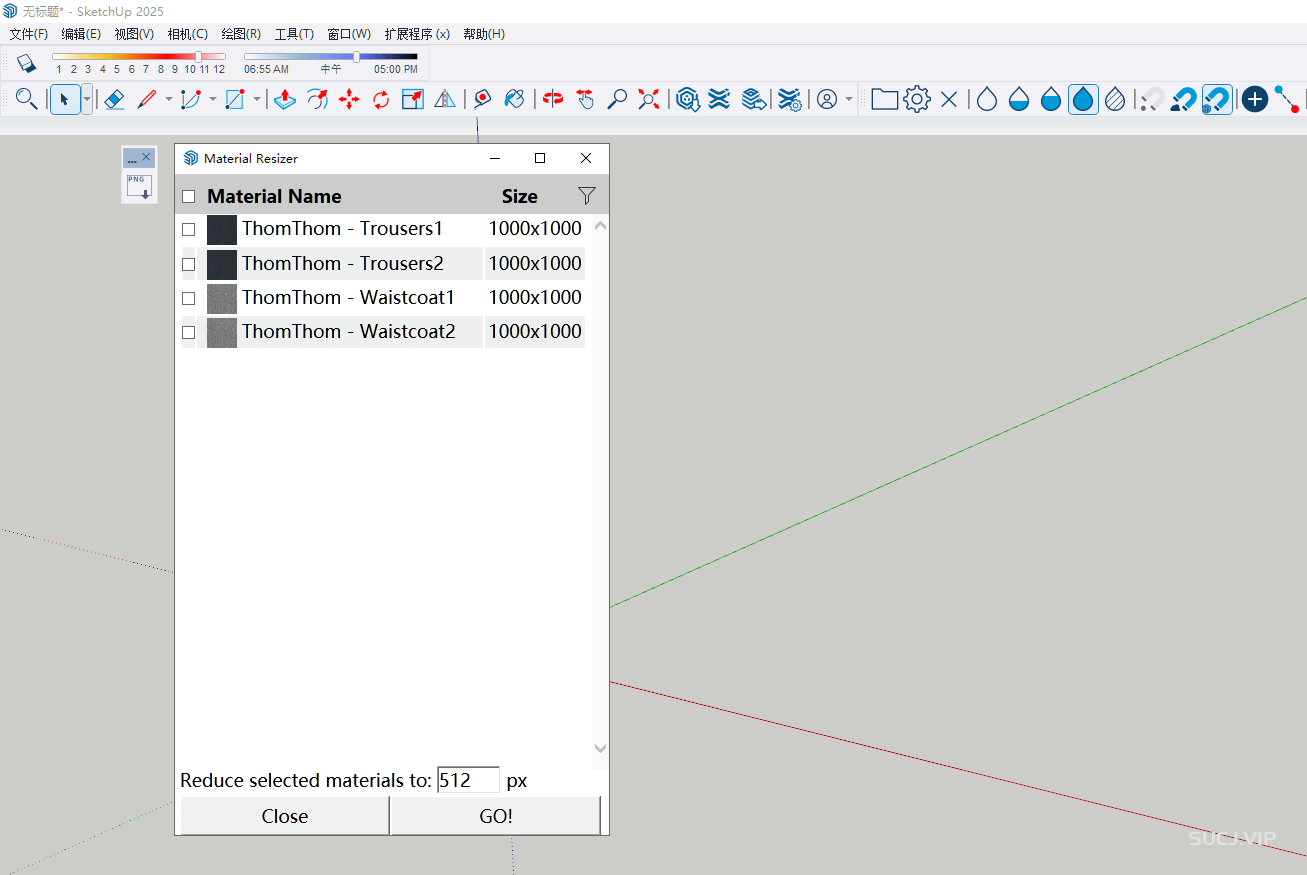Open the search tool magnifier
Image resolution: width=1307 pixels, height=875 pixels.
point(27,99)
